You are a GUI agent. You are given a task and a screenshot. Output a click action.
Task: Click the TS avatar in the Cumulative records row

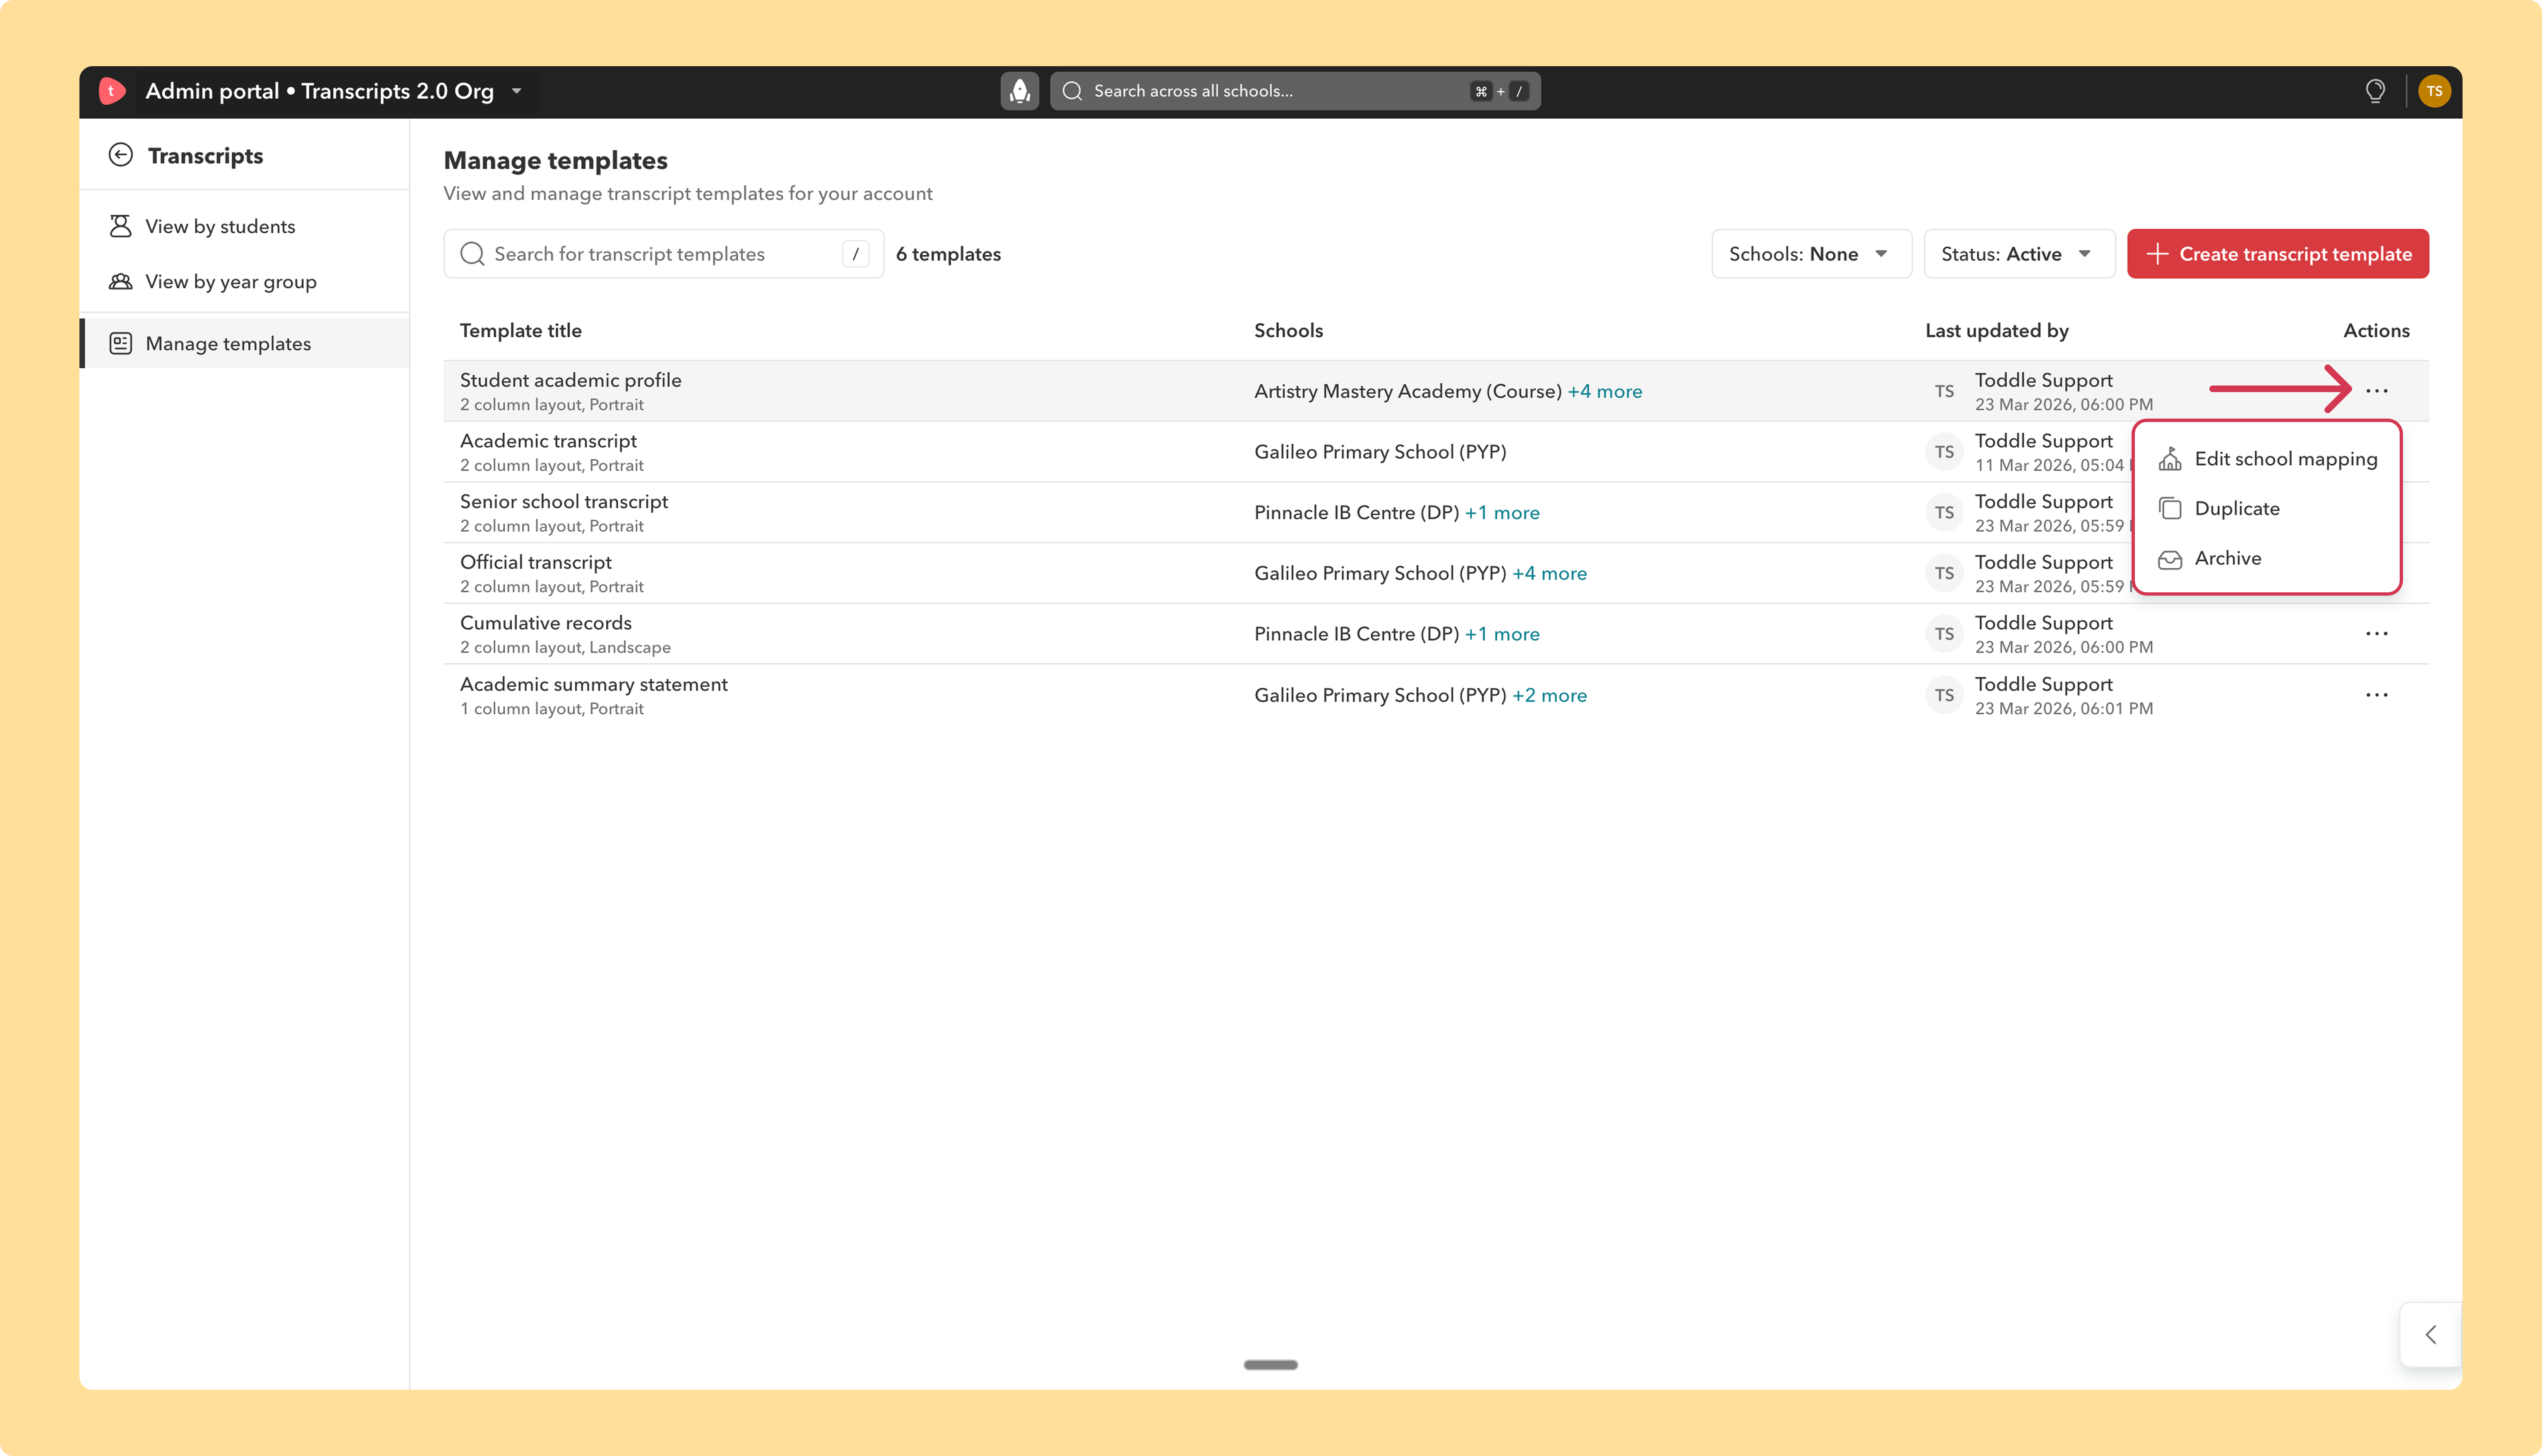click(1944, 634)
